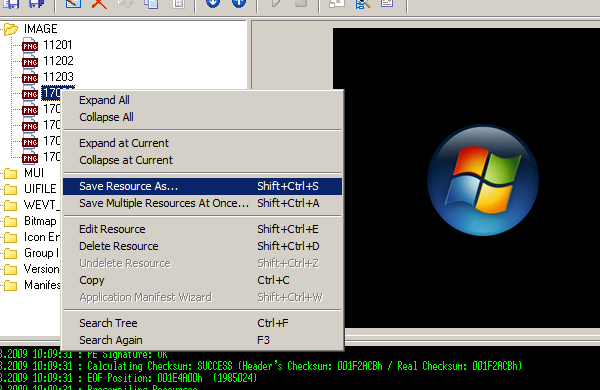Screen dimensions: 600x390
Task: Select Edit Resource in context menu
Action: (202, 229)
